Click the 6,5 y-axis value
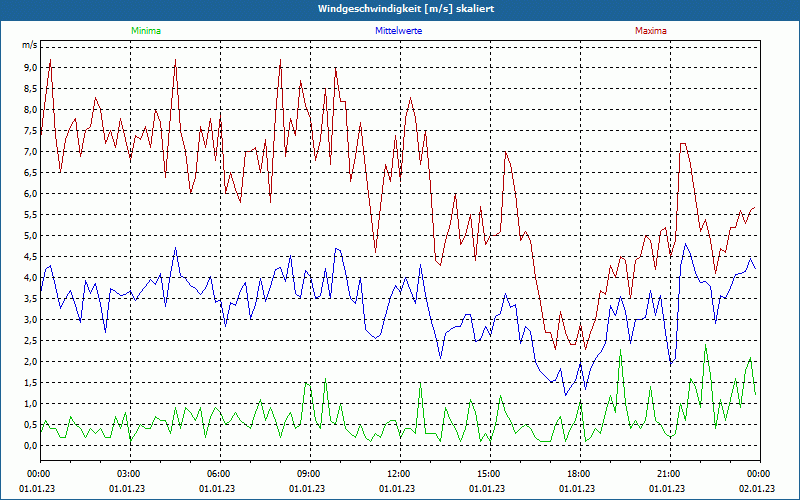Screen dimensions: 800x500 [x=29, y=172]
